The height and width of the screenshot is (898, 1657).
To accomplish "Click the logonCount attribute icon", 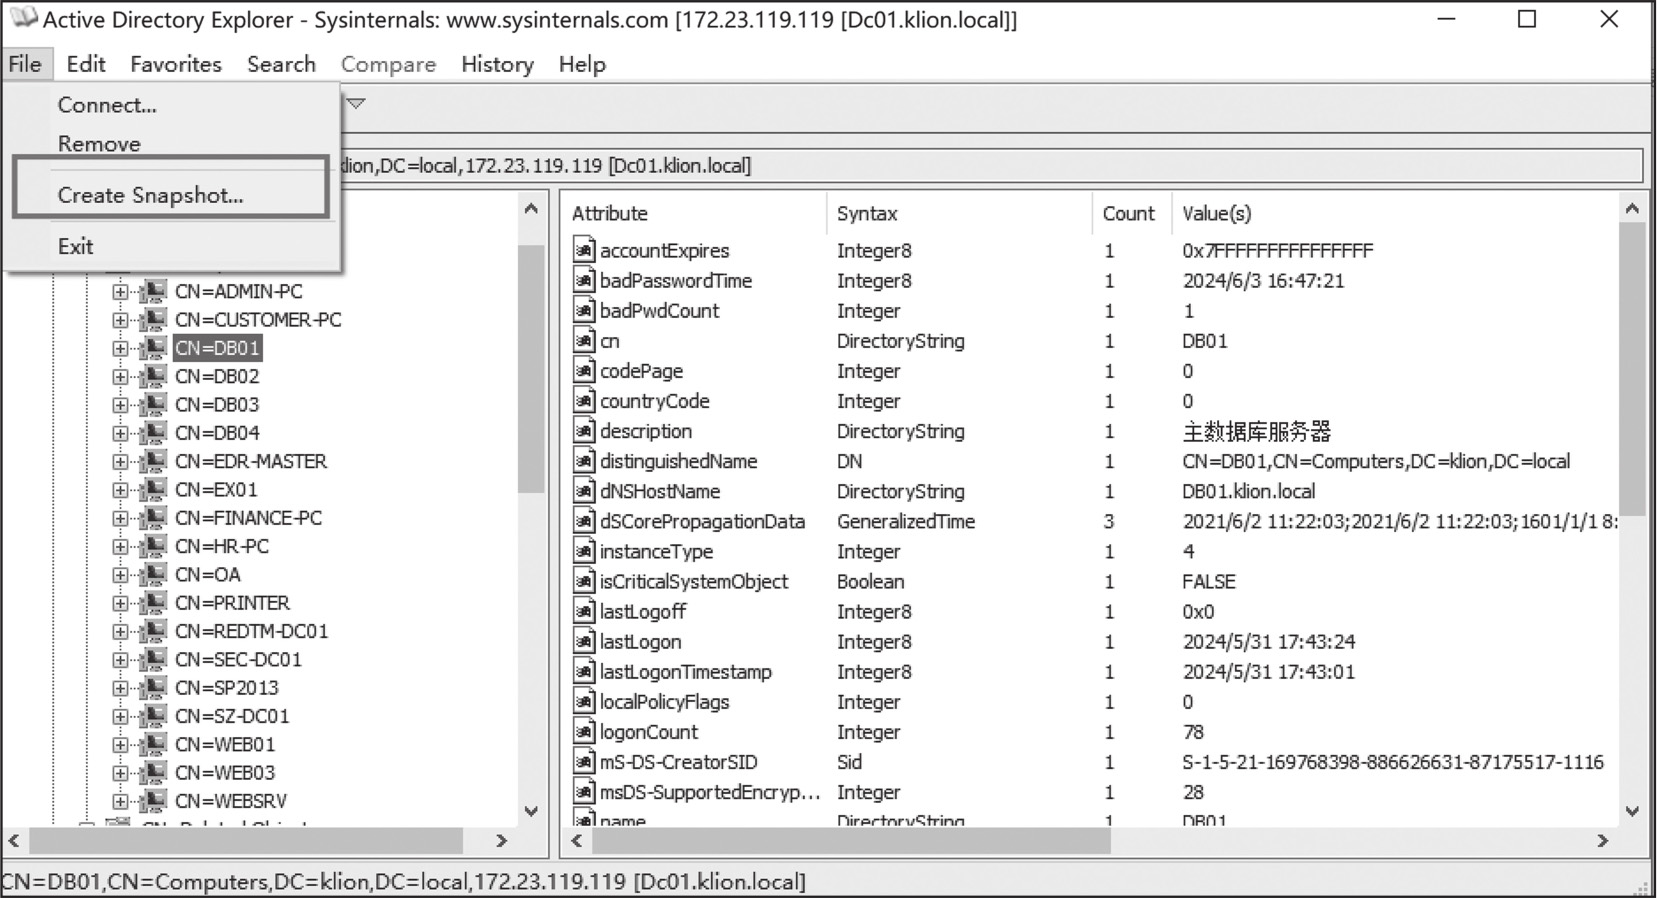I will pyautogui.click(x=584, y=732).
